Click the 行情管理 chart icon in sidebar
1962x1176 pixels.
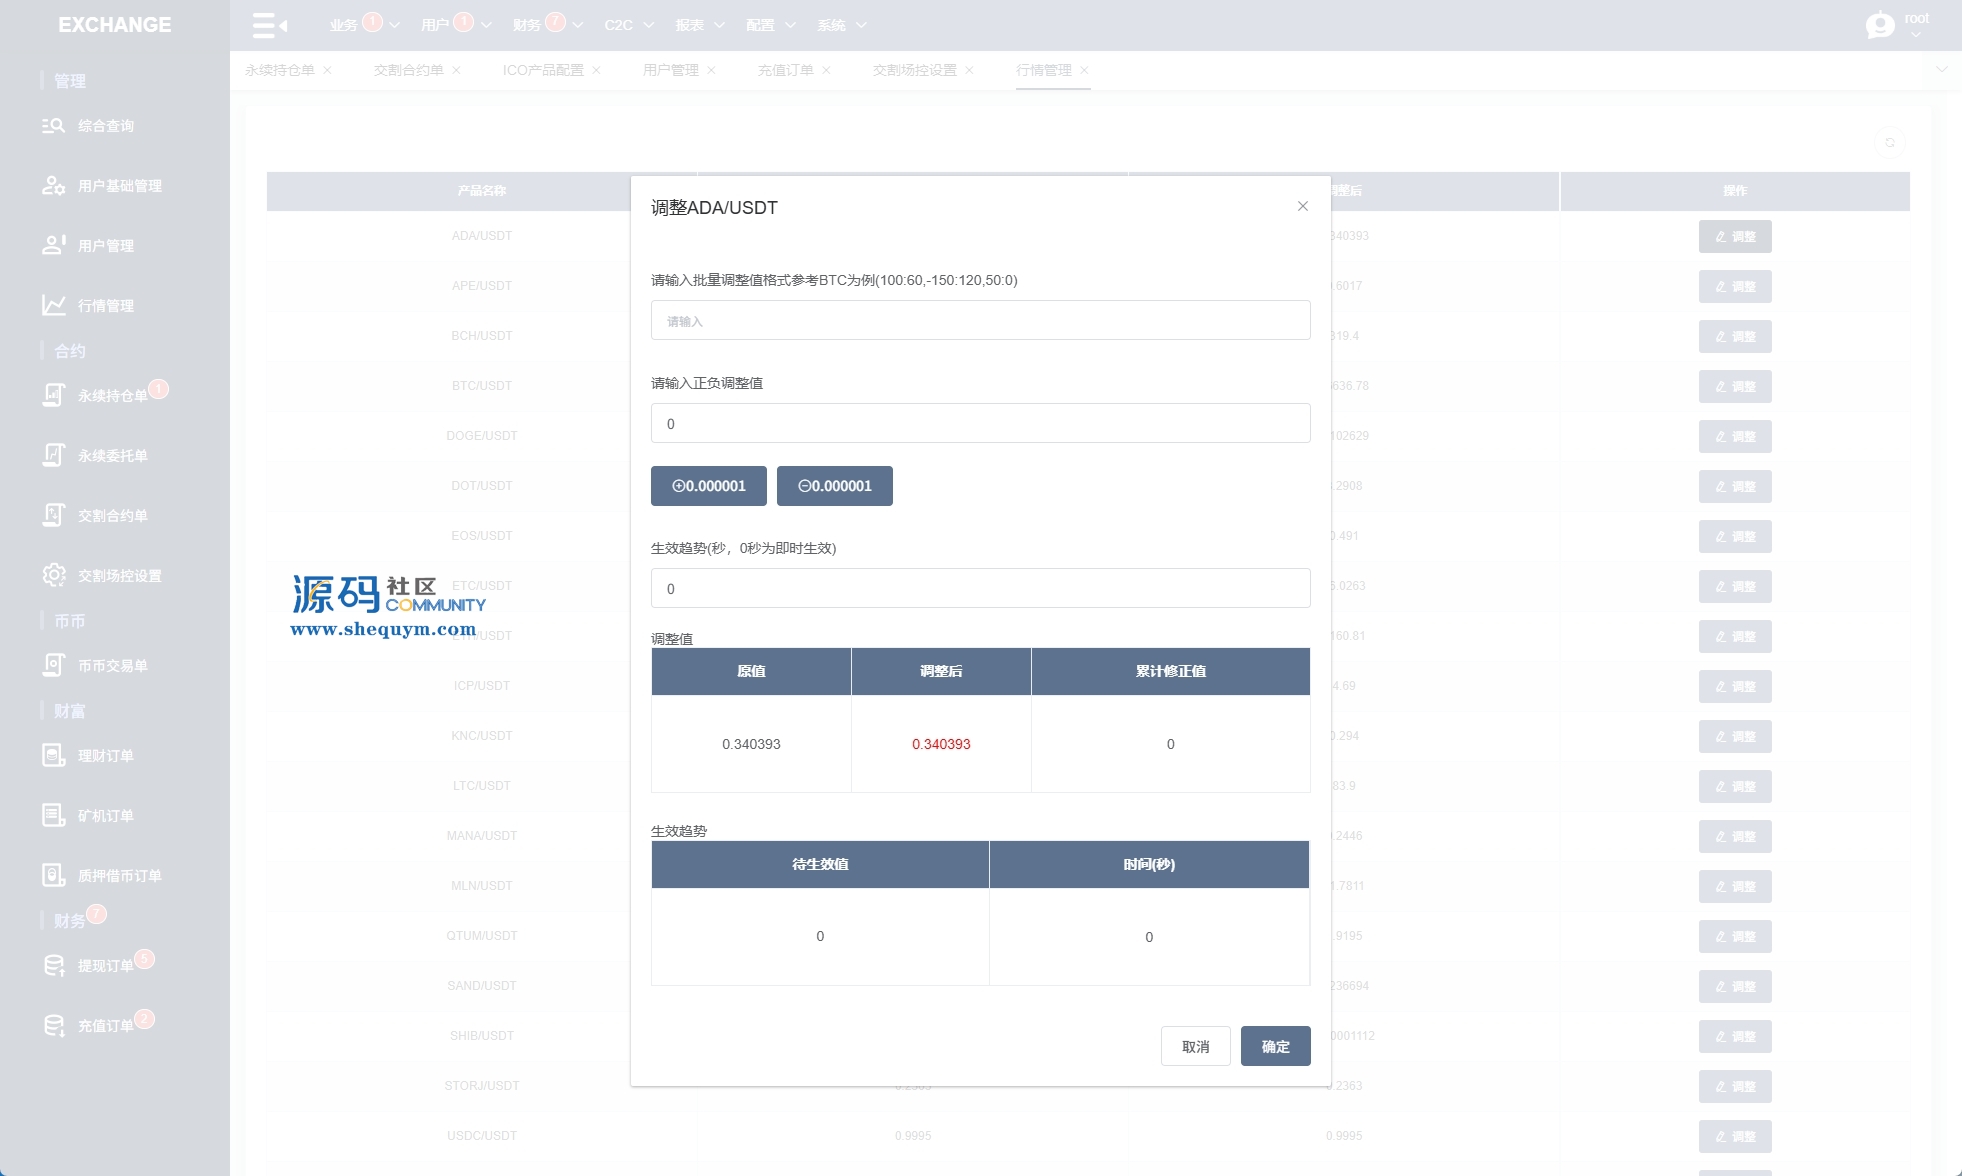pos(53,305)
